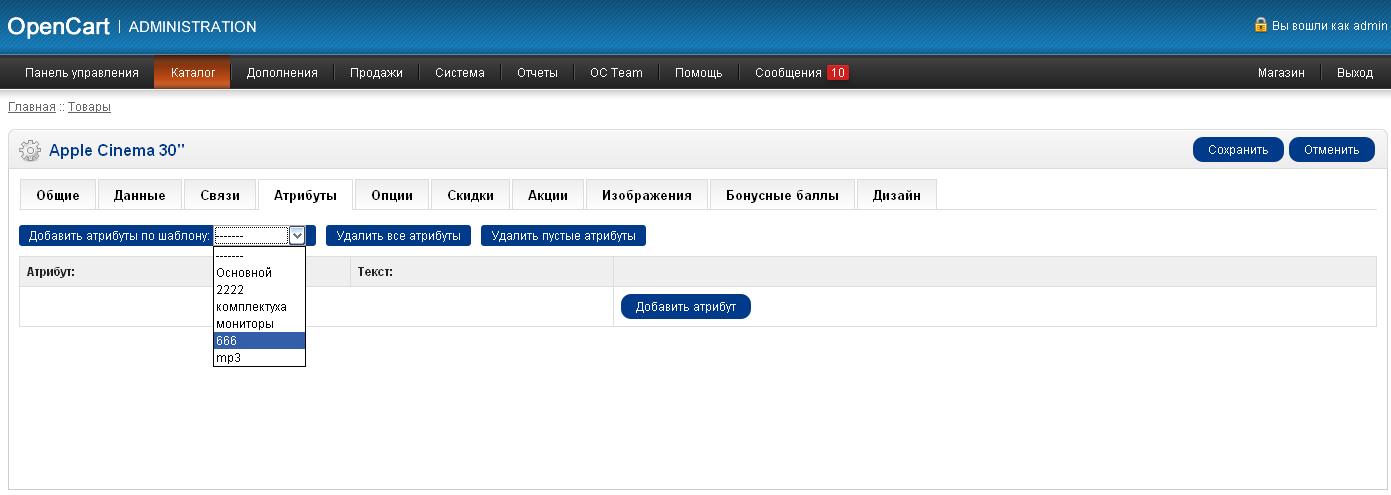Go to Магазин storefront link
Viewport: 1391px width, 495px height.
1281,73
